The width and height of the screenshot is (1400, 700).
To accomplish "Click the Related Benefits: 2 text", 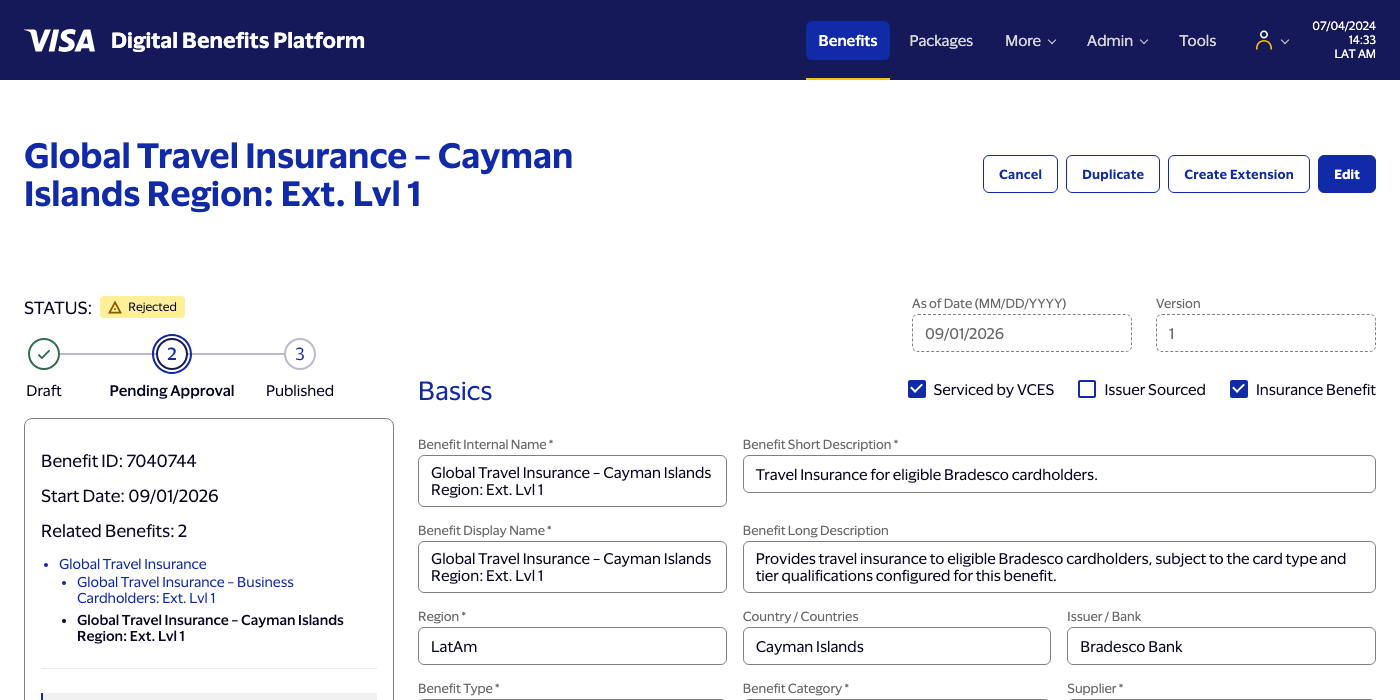I will click(x=114, y=531).
